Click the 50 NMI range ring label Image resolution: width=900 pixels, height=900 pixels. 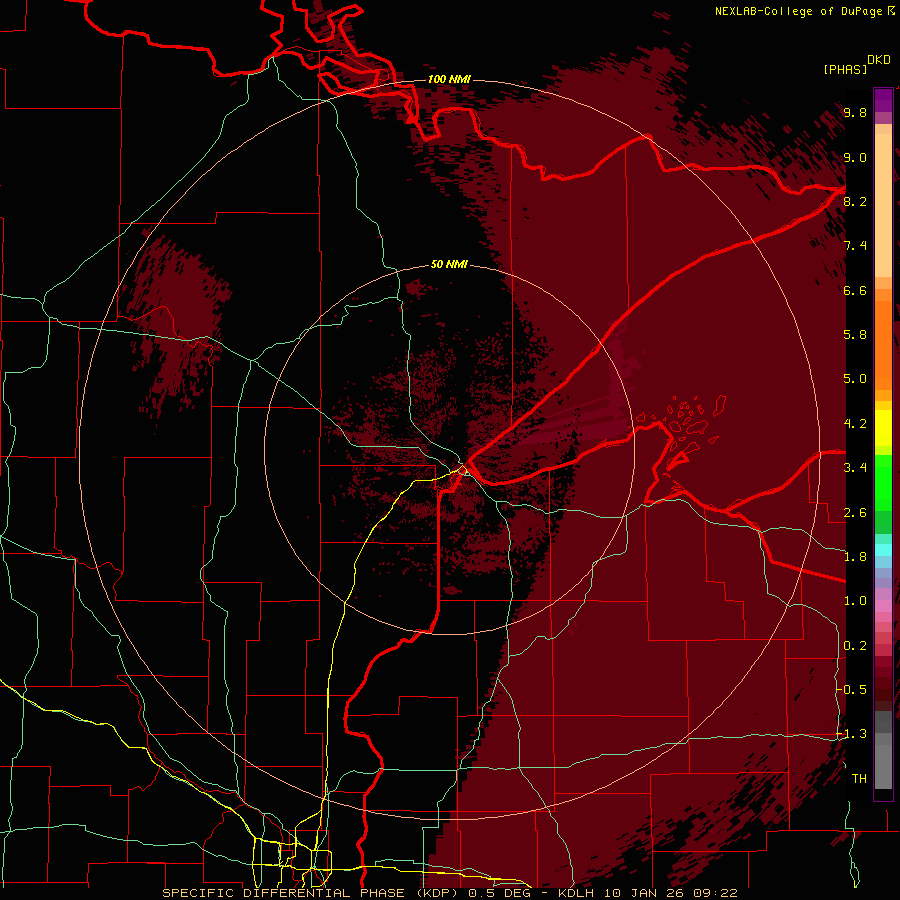pyautogui.click(x=449, y=265)
